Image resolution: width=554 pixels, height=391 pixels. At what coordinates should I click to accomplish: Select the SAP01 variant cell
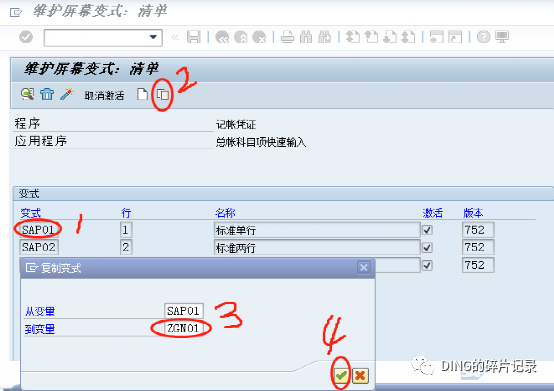point(38,230)
